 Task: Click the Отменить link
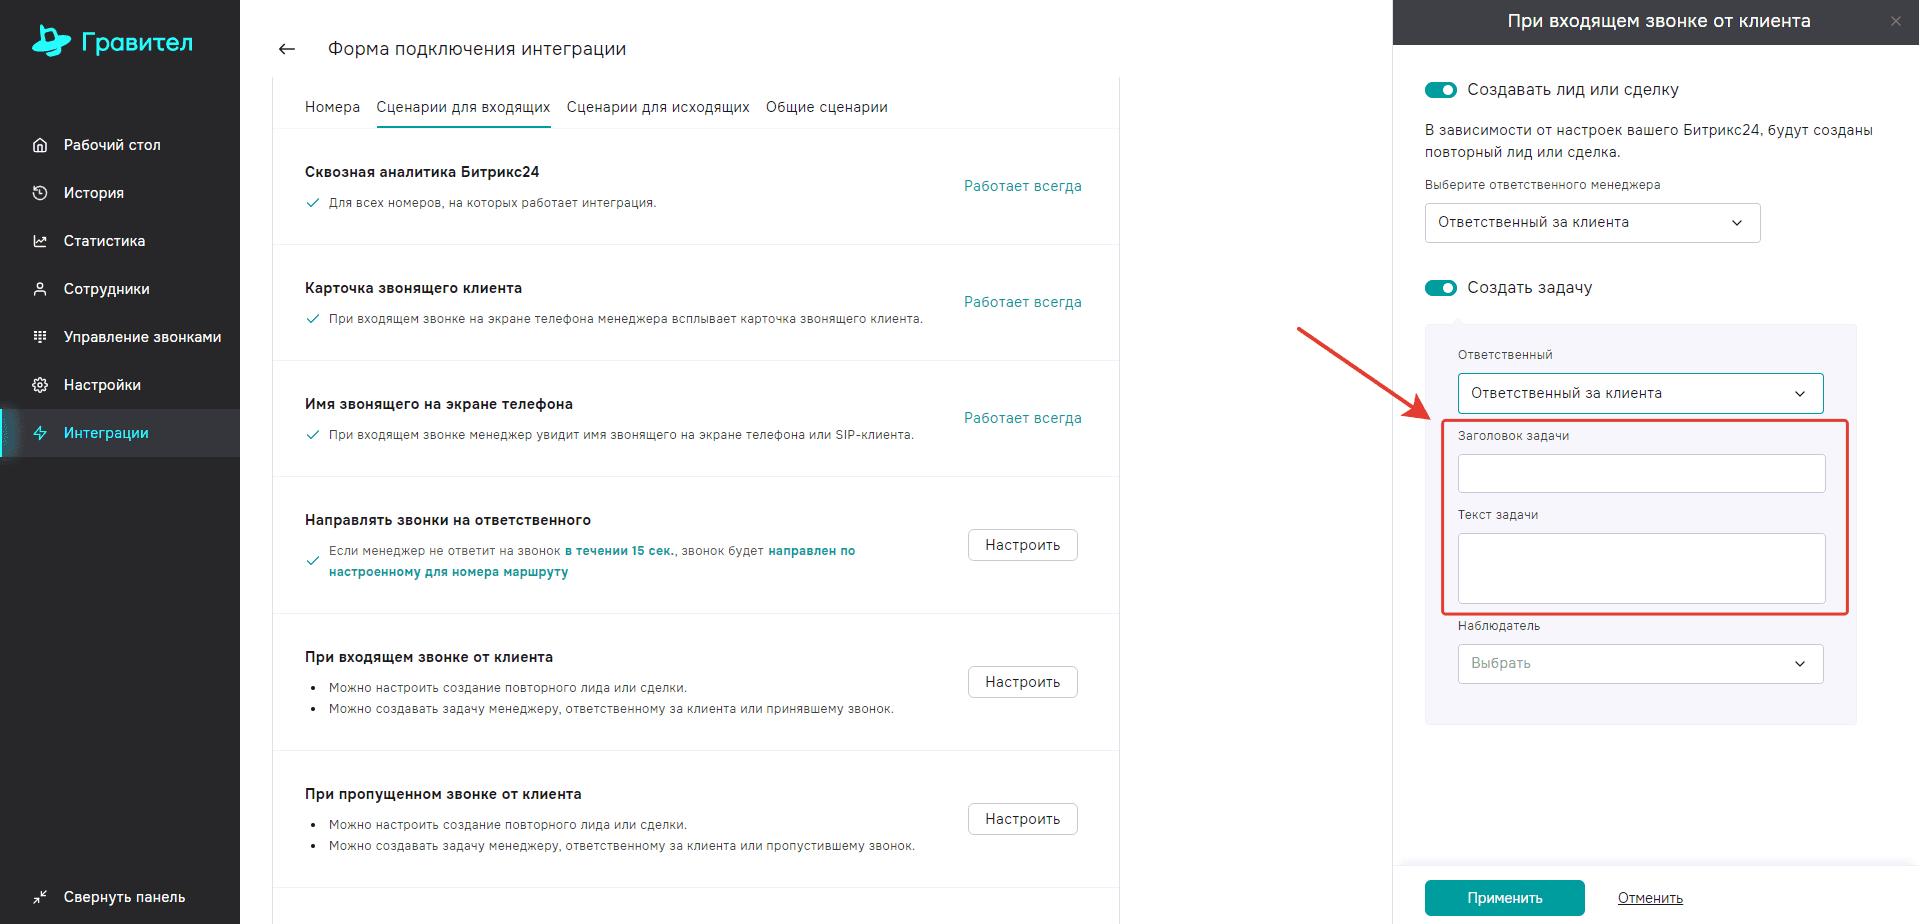point(1650,898)
